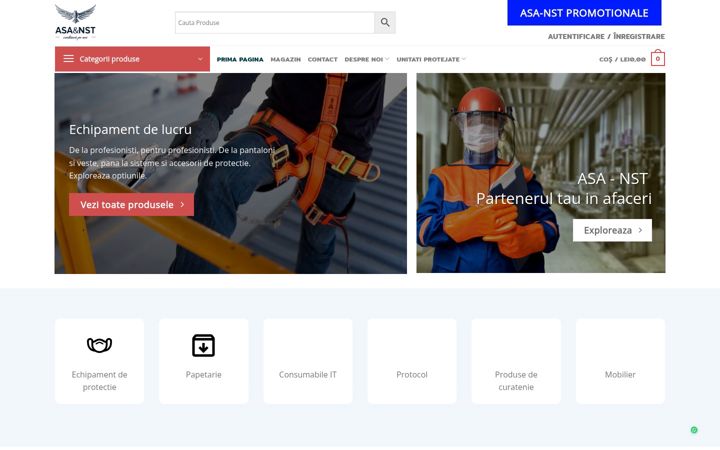The image size is (720, 450).
Task: Open the Produse de curatenie category
Action: point(516,361)
